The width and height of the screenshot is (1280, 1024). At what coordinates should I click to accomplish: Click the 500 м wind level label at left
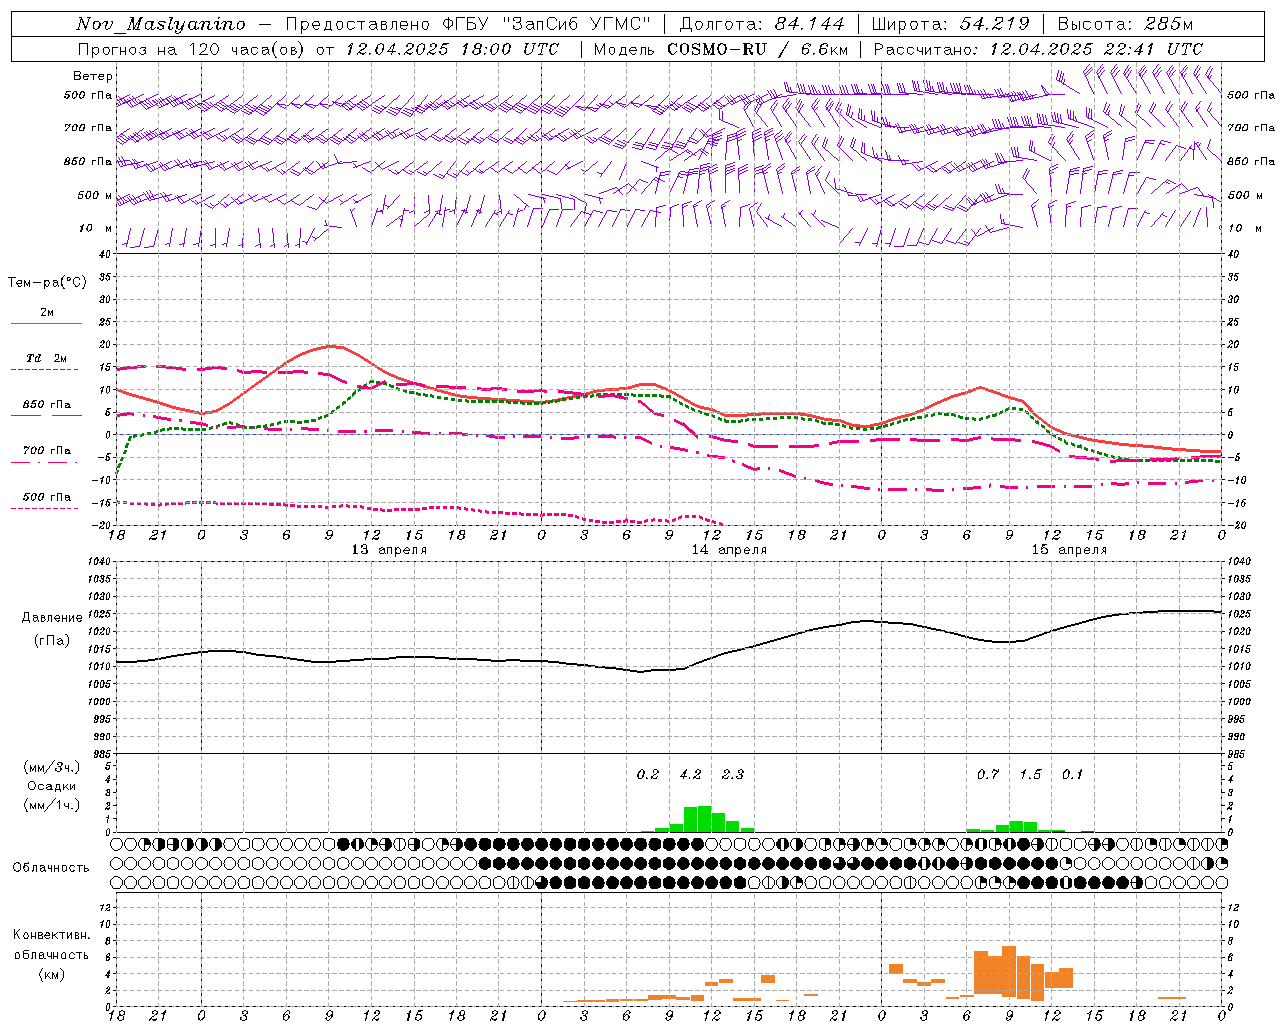coord(96,196)
